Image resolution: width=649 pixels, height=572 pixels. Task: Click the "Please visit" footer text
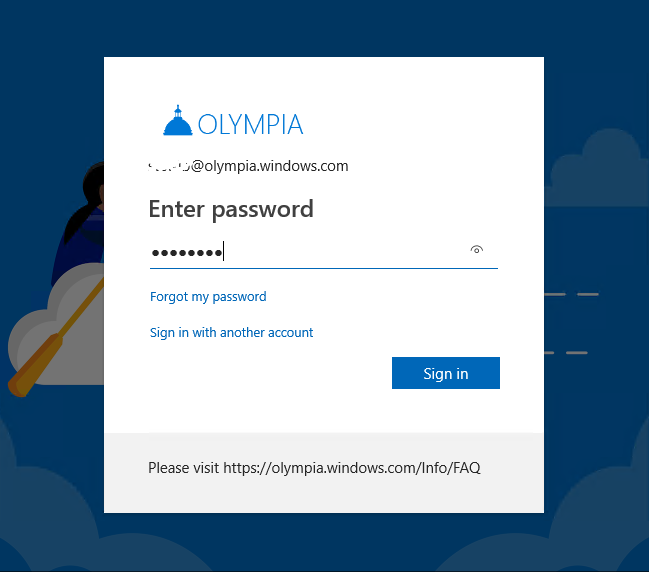point(183,467)
